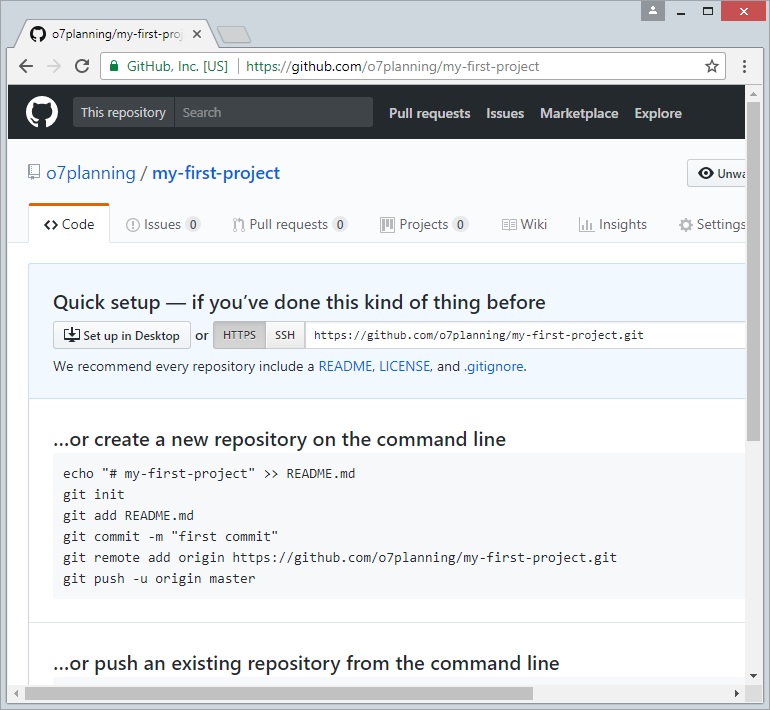Open the README link

pyautogui.click(x=345, y=366)
